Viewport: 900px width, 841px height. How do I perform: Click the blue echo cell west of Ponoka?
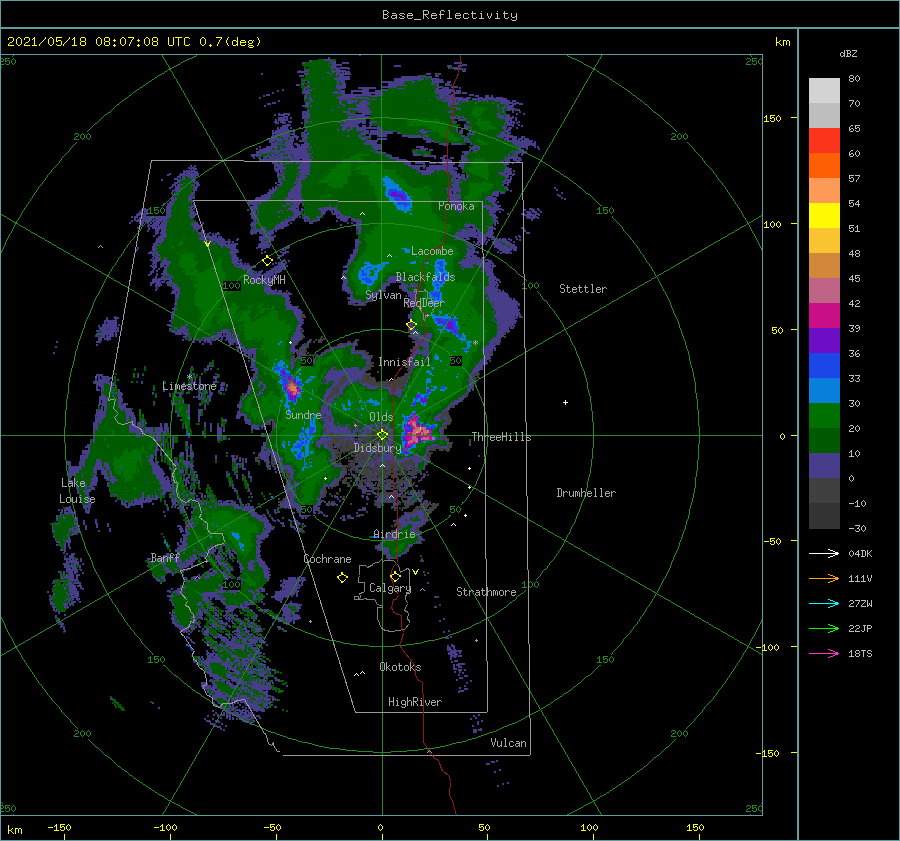(x=398, y=193)
